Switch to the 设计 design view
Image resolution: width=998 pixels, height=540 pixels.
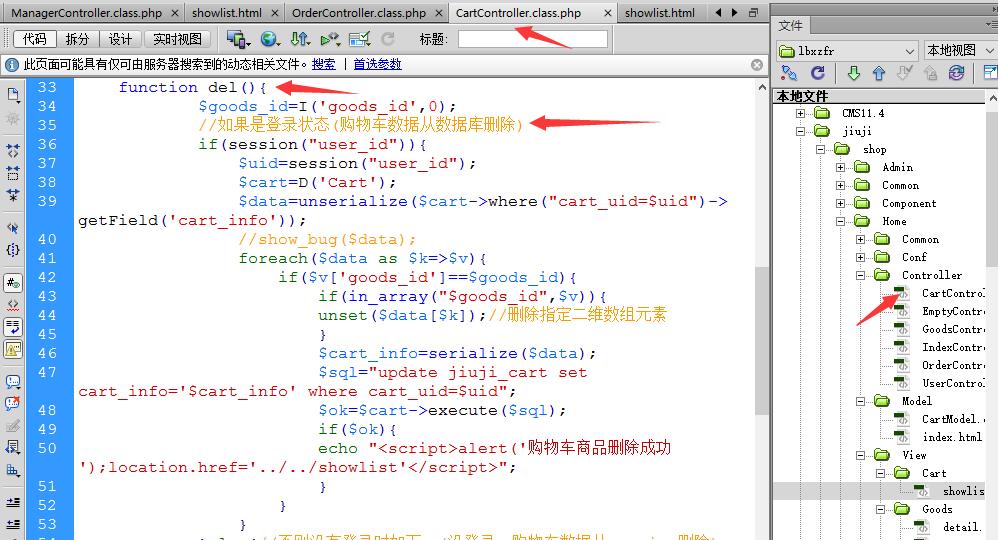pos(120,39)
